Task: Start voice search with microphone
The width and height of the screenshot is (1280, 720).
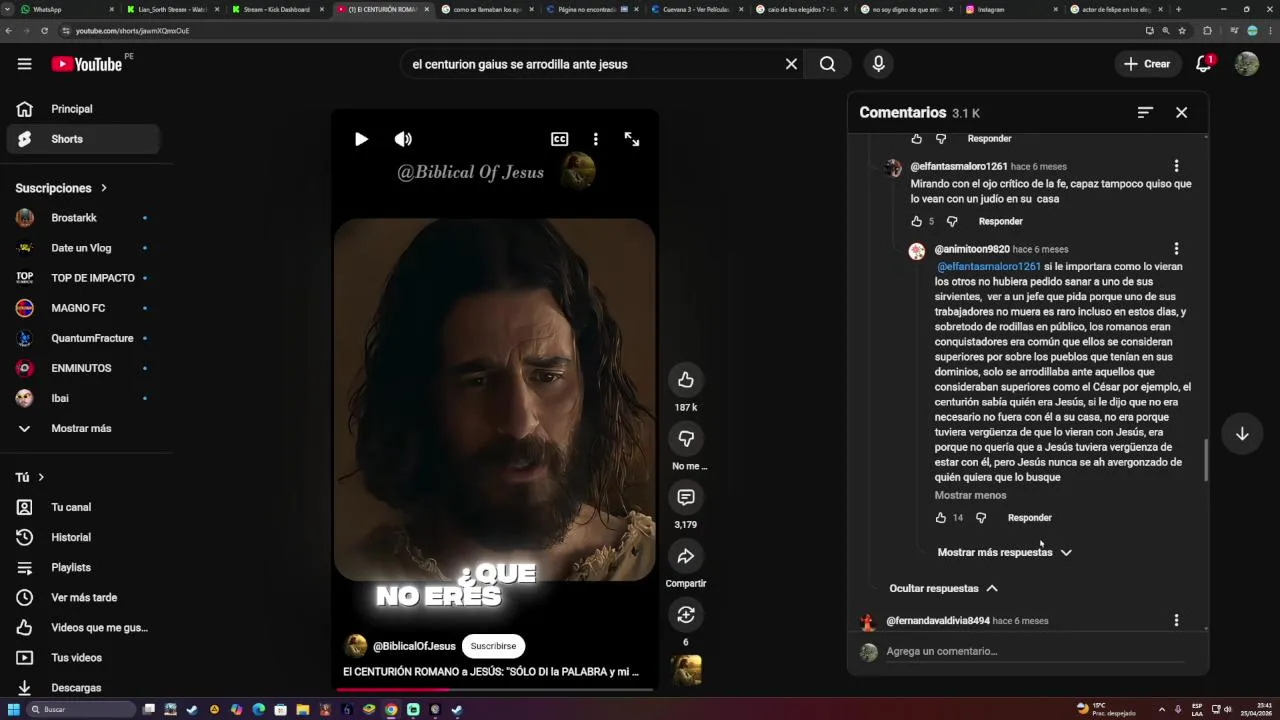Action: 878,64
